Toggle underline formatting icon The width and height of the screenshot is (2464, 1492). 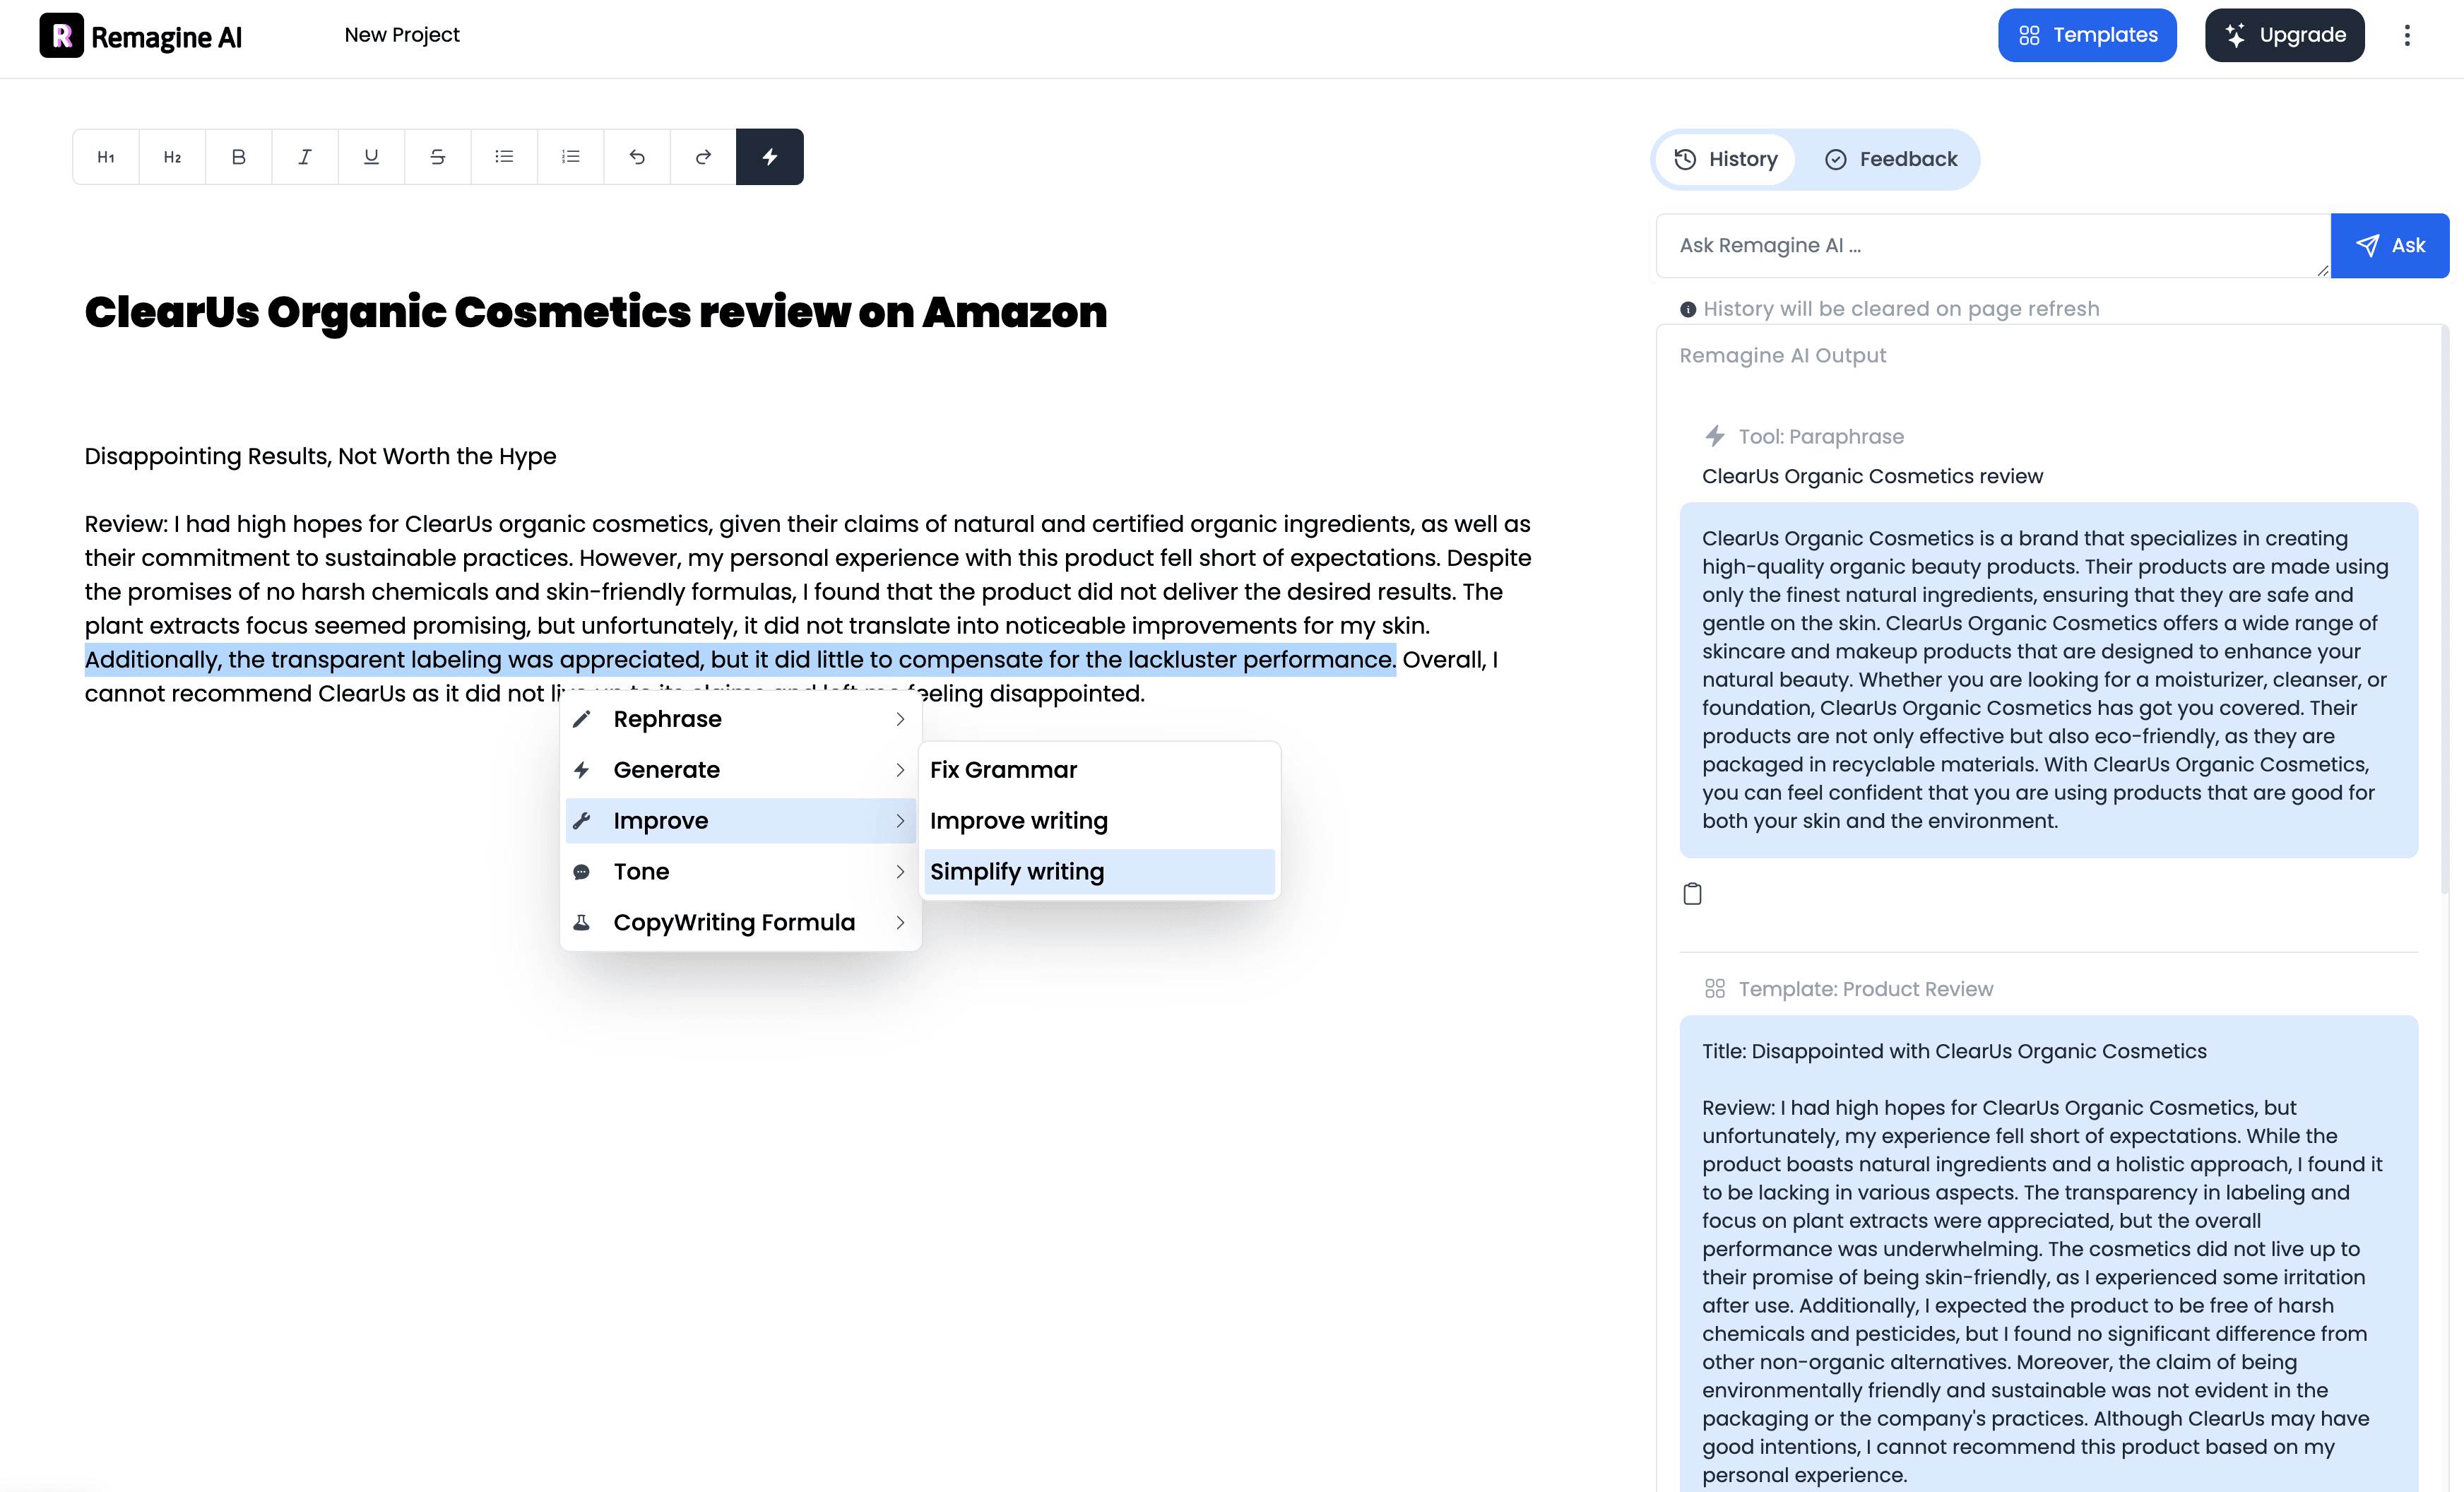click(x=372, y=157)
